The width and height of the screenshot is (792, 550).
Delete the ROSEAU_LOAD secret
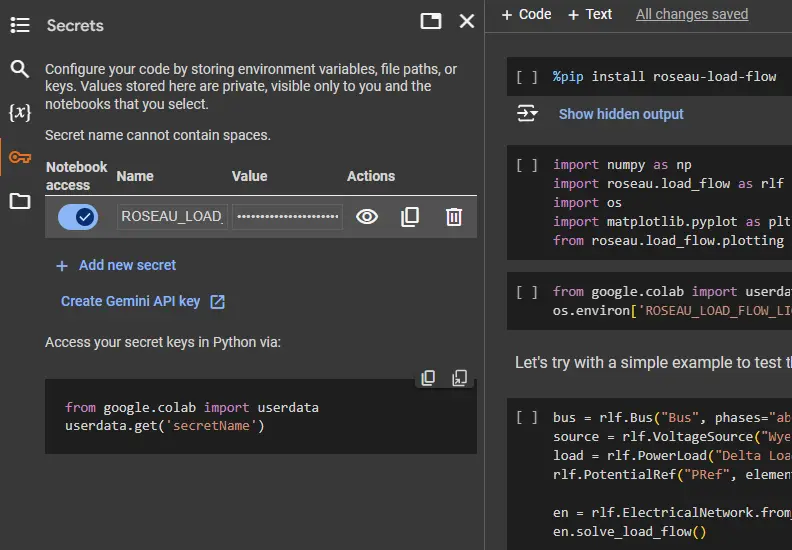[x=454, y=217]
